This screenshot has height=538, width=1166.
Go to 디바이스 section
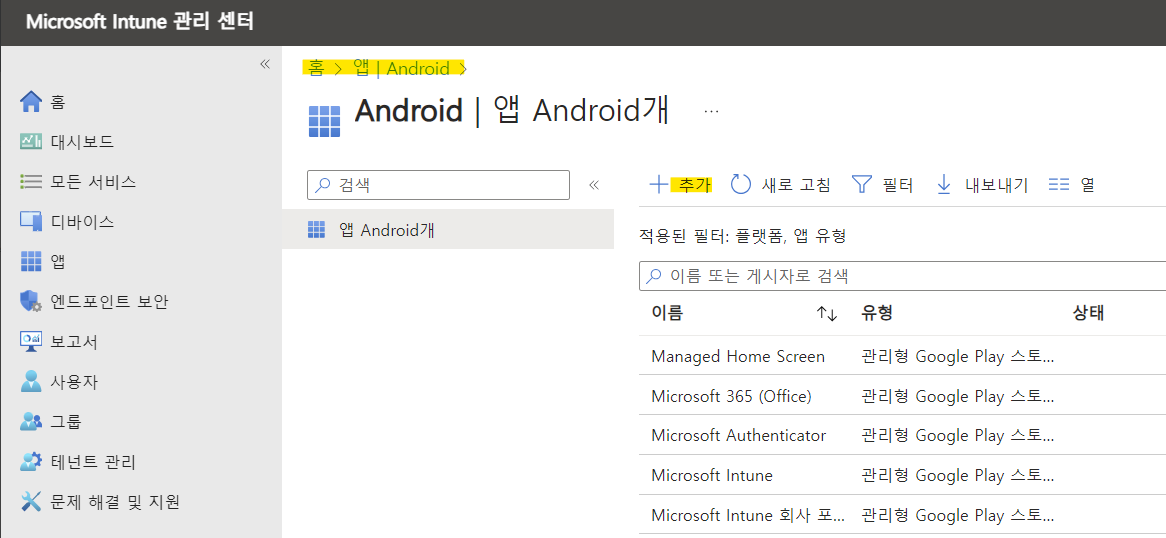tap(67, 222)
